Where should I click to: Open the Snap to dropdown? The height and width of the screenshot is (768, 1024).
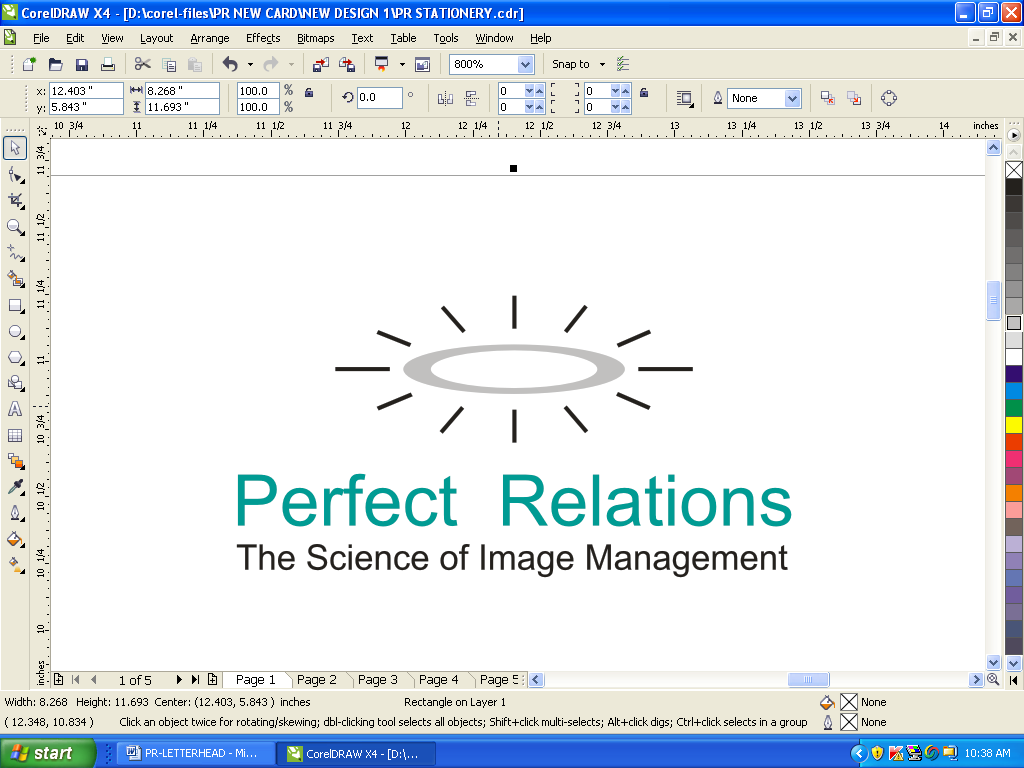pyautogui.click(x=602, y=64)
